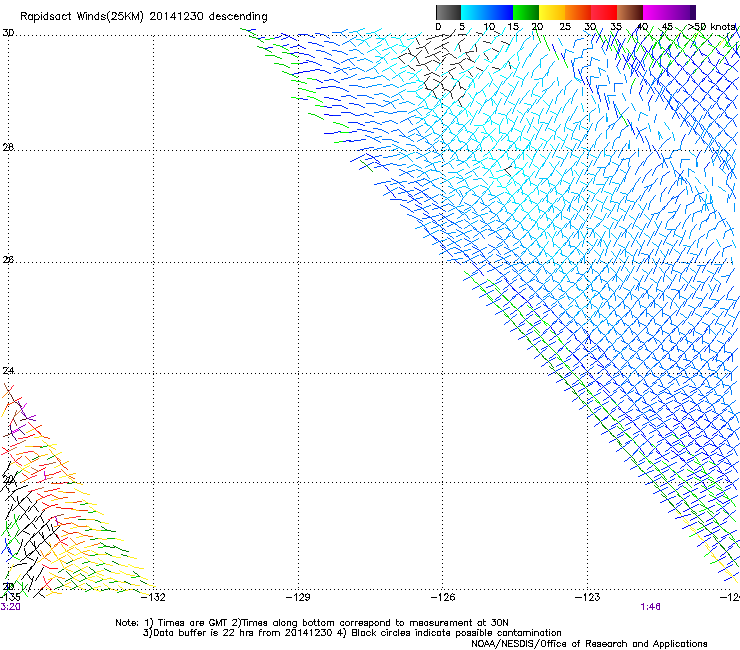Click the '>50 knots' legend label
740x650 pixels.
(x=711, y=27)
